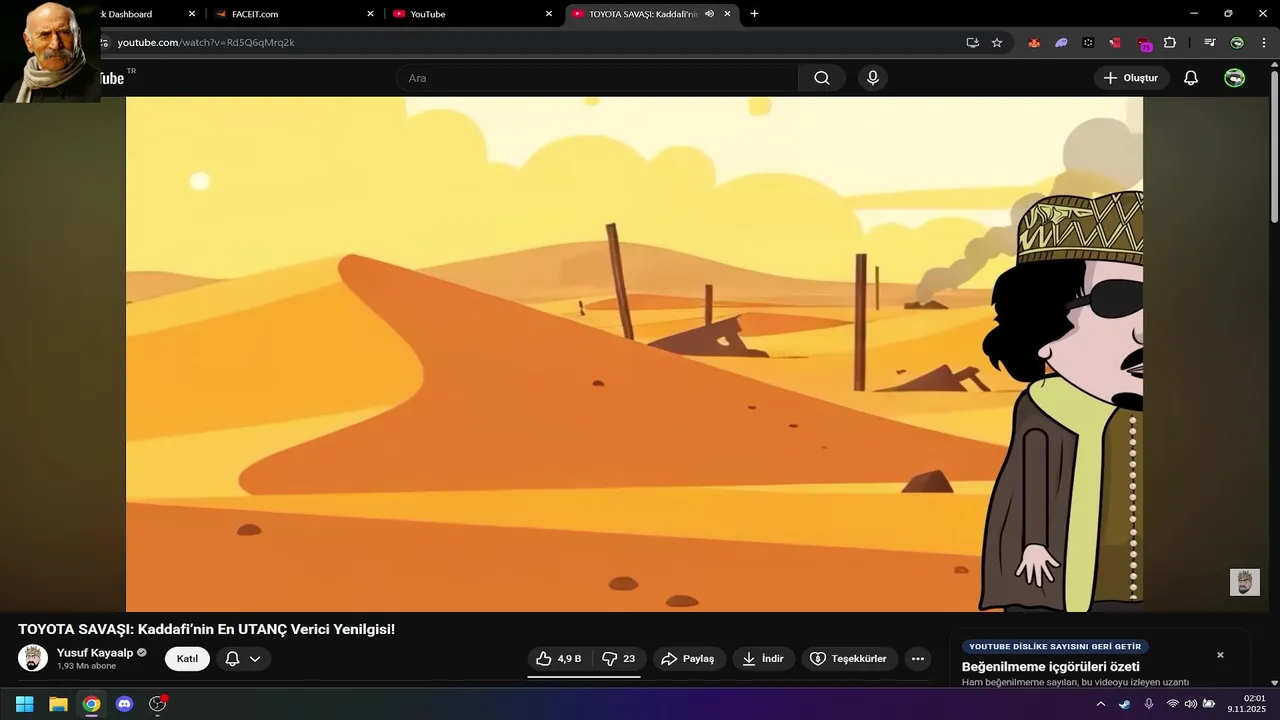Show hidden system tray icons chevron
1280x720 pixels.
pyautogui.click(x=1101, y=704)
